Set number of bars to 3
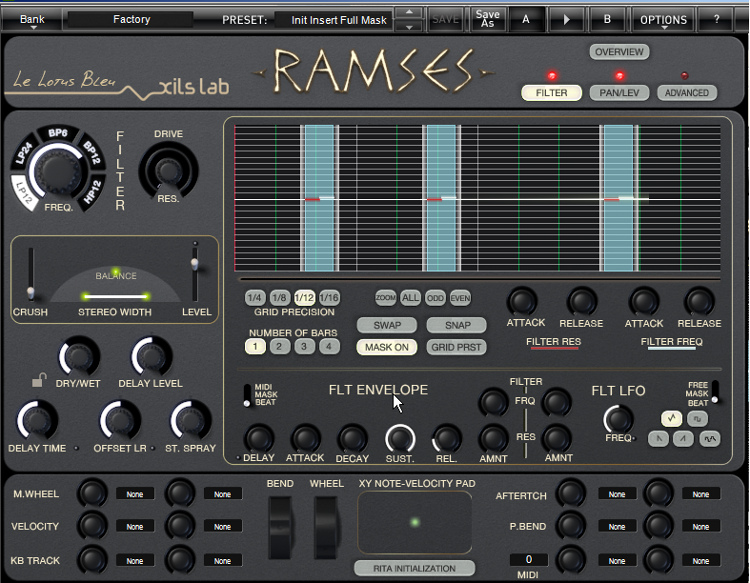 click(304, 346)
